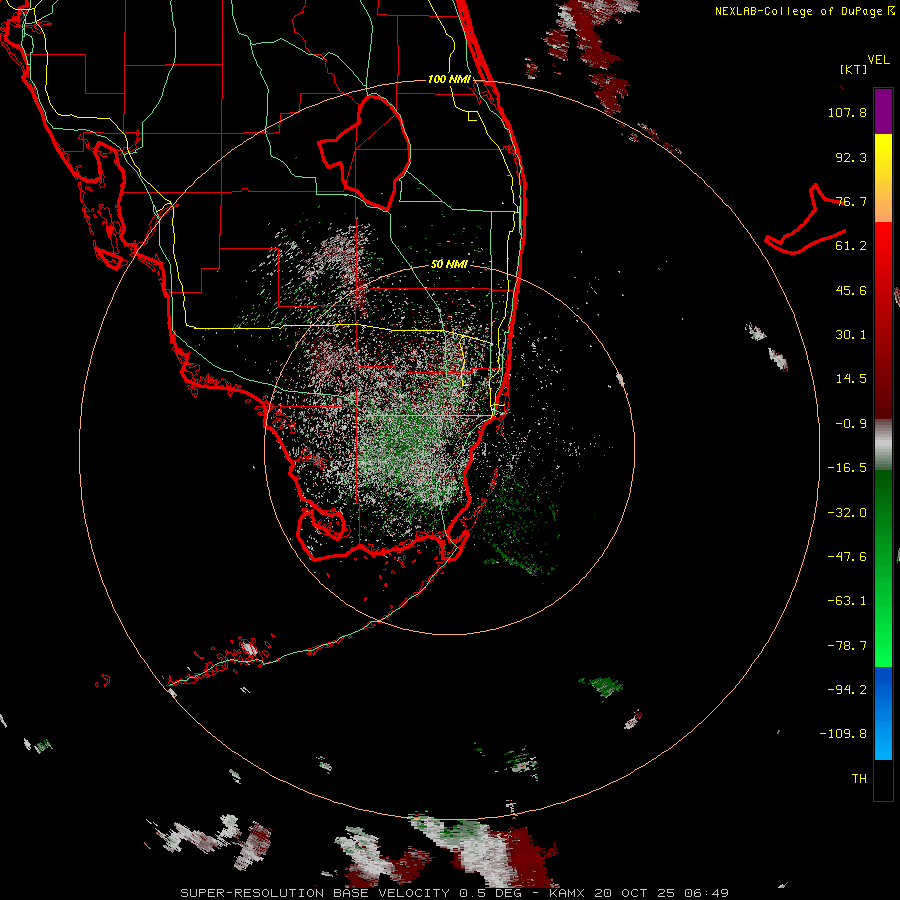Click the -109.8 velocity scale value

(x=843, y=734)
